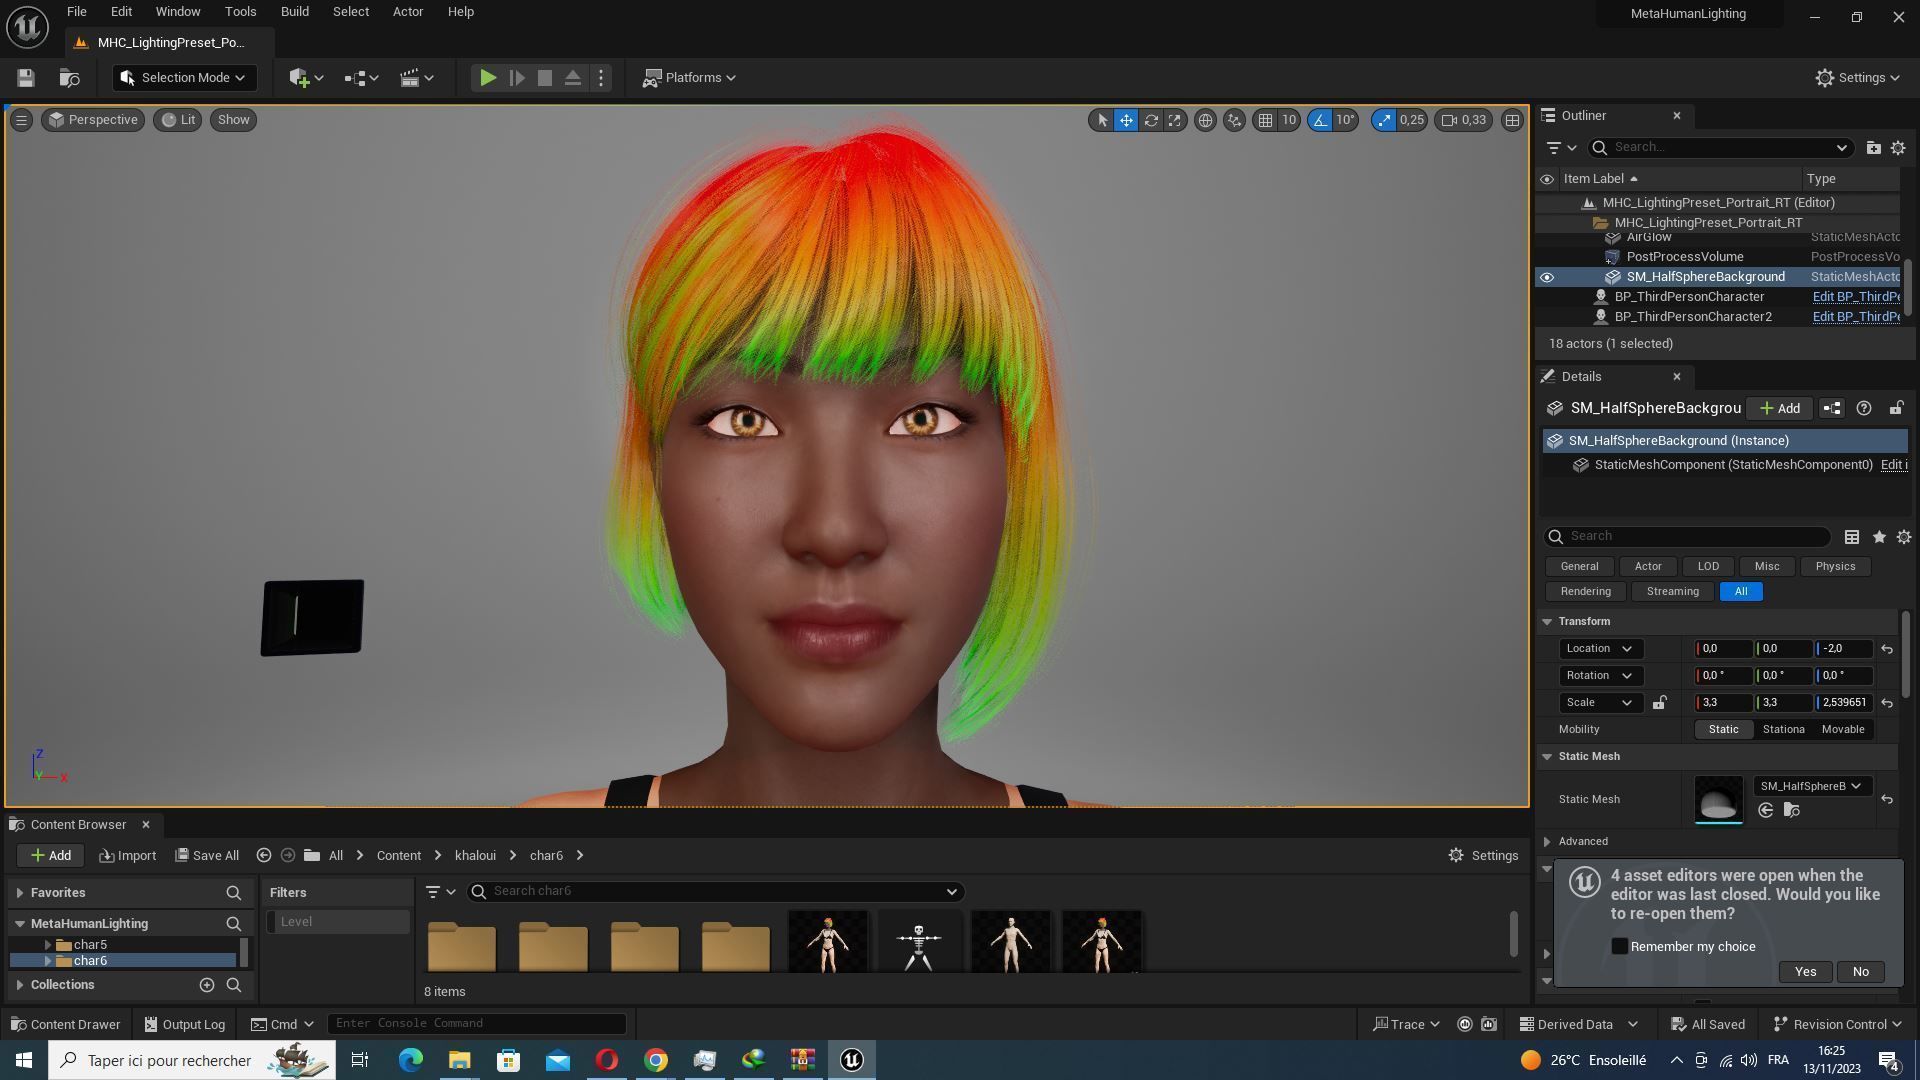Select the Physics filter in Details
This screenshot has width=1920, height=1080.
[1835, 567]
